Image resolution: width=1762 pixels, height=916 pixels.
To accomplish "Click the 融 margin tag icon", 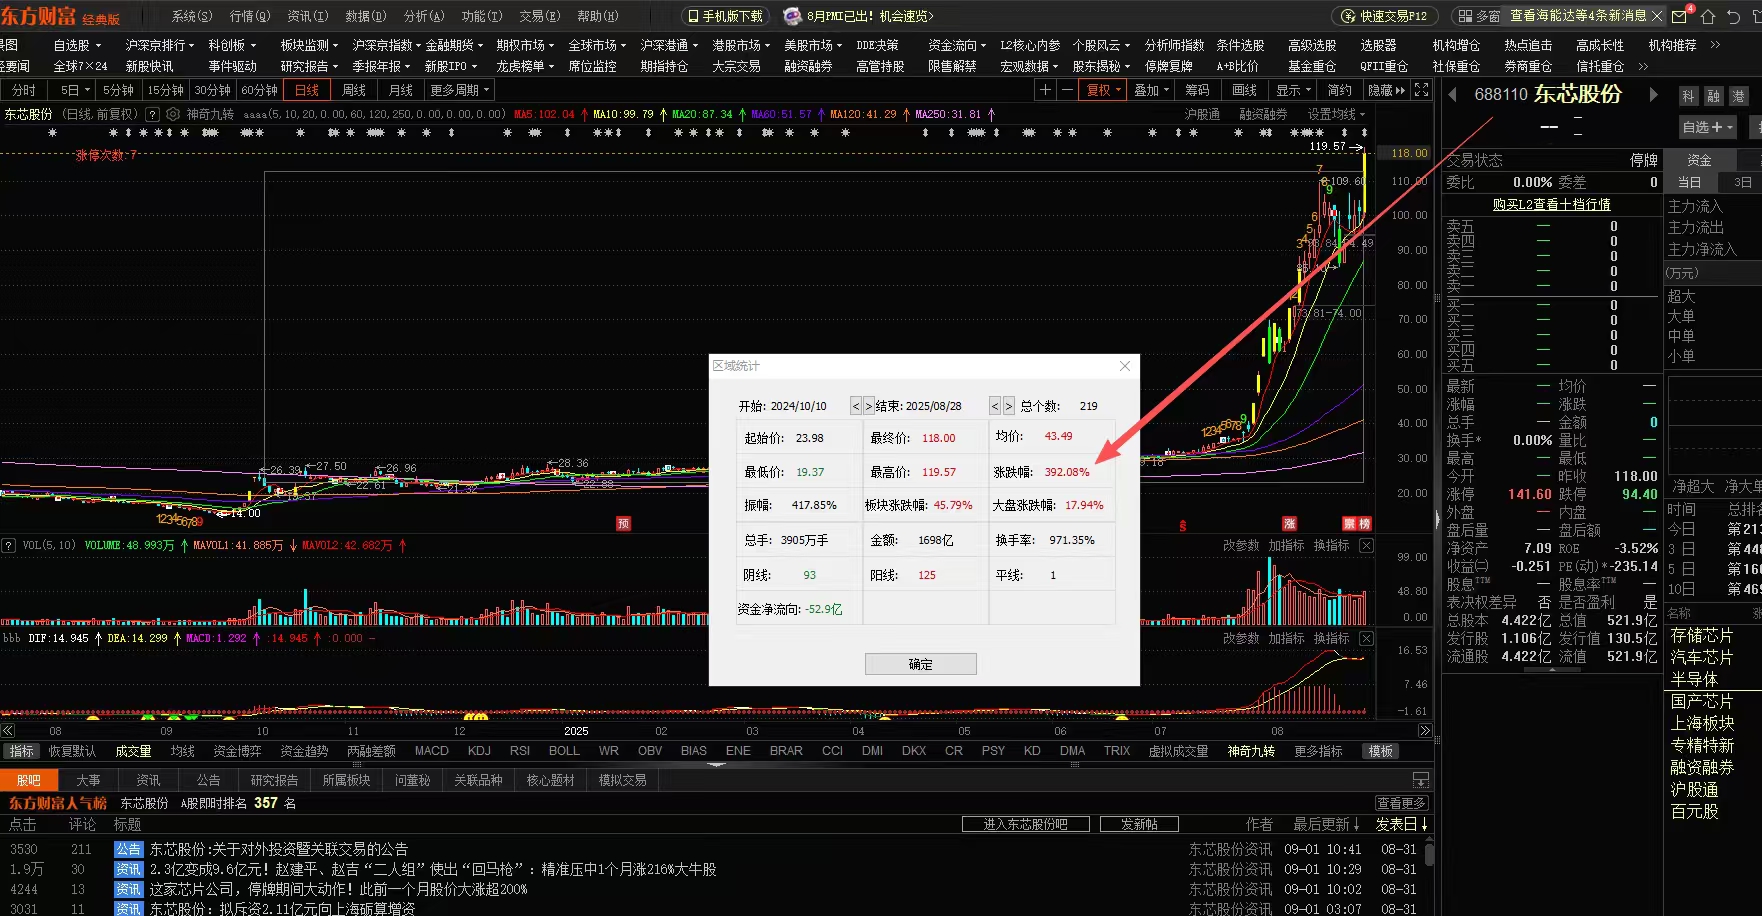I will [1713, 96].
